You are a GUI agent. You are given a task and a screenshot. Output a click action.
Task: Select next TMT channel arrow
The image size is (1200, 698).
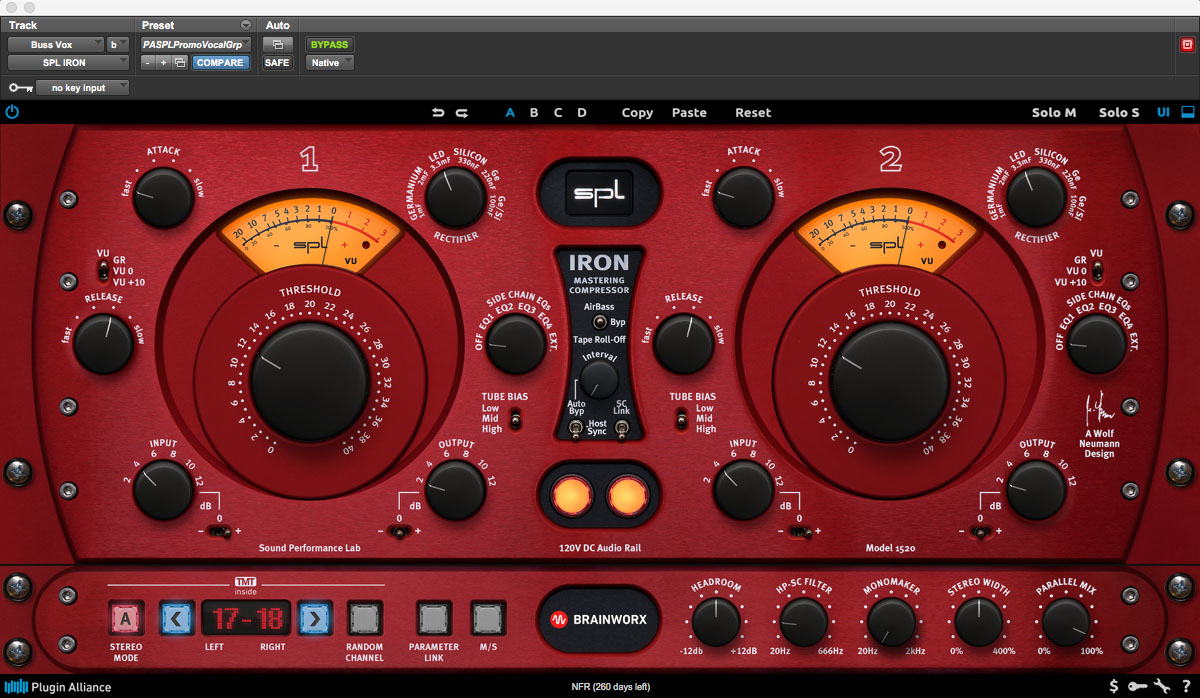click(316, 619)
